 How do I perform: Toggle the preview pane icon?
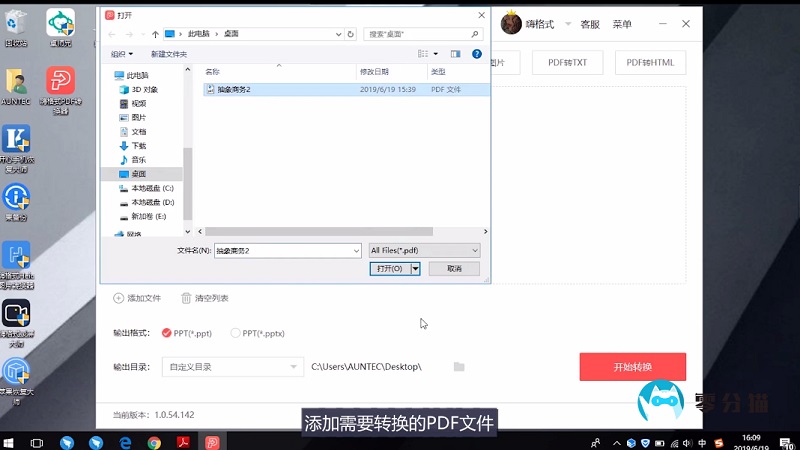[455, 53]
